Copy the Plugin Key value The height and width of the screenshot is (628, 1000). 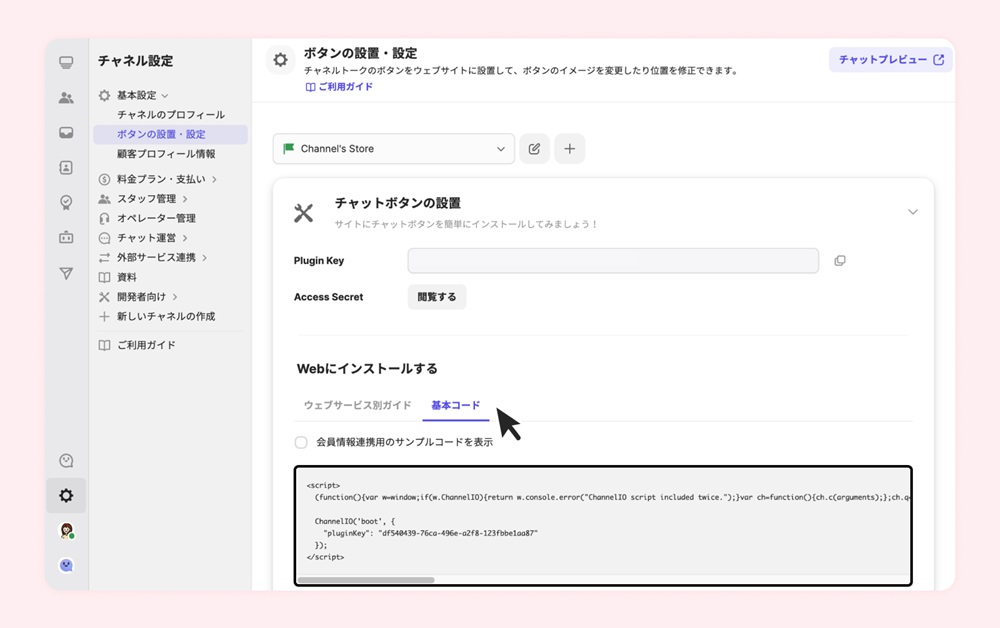click(840, 261)
